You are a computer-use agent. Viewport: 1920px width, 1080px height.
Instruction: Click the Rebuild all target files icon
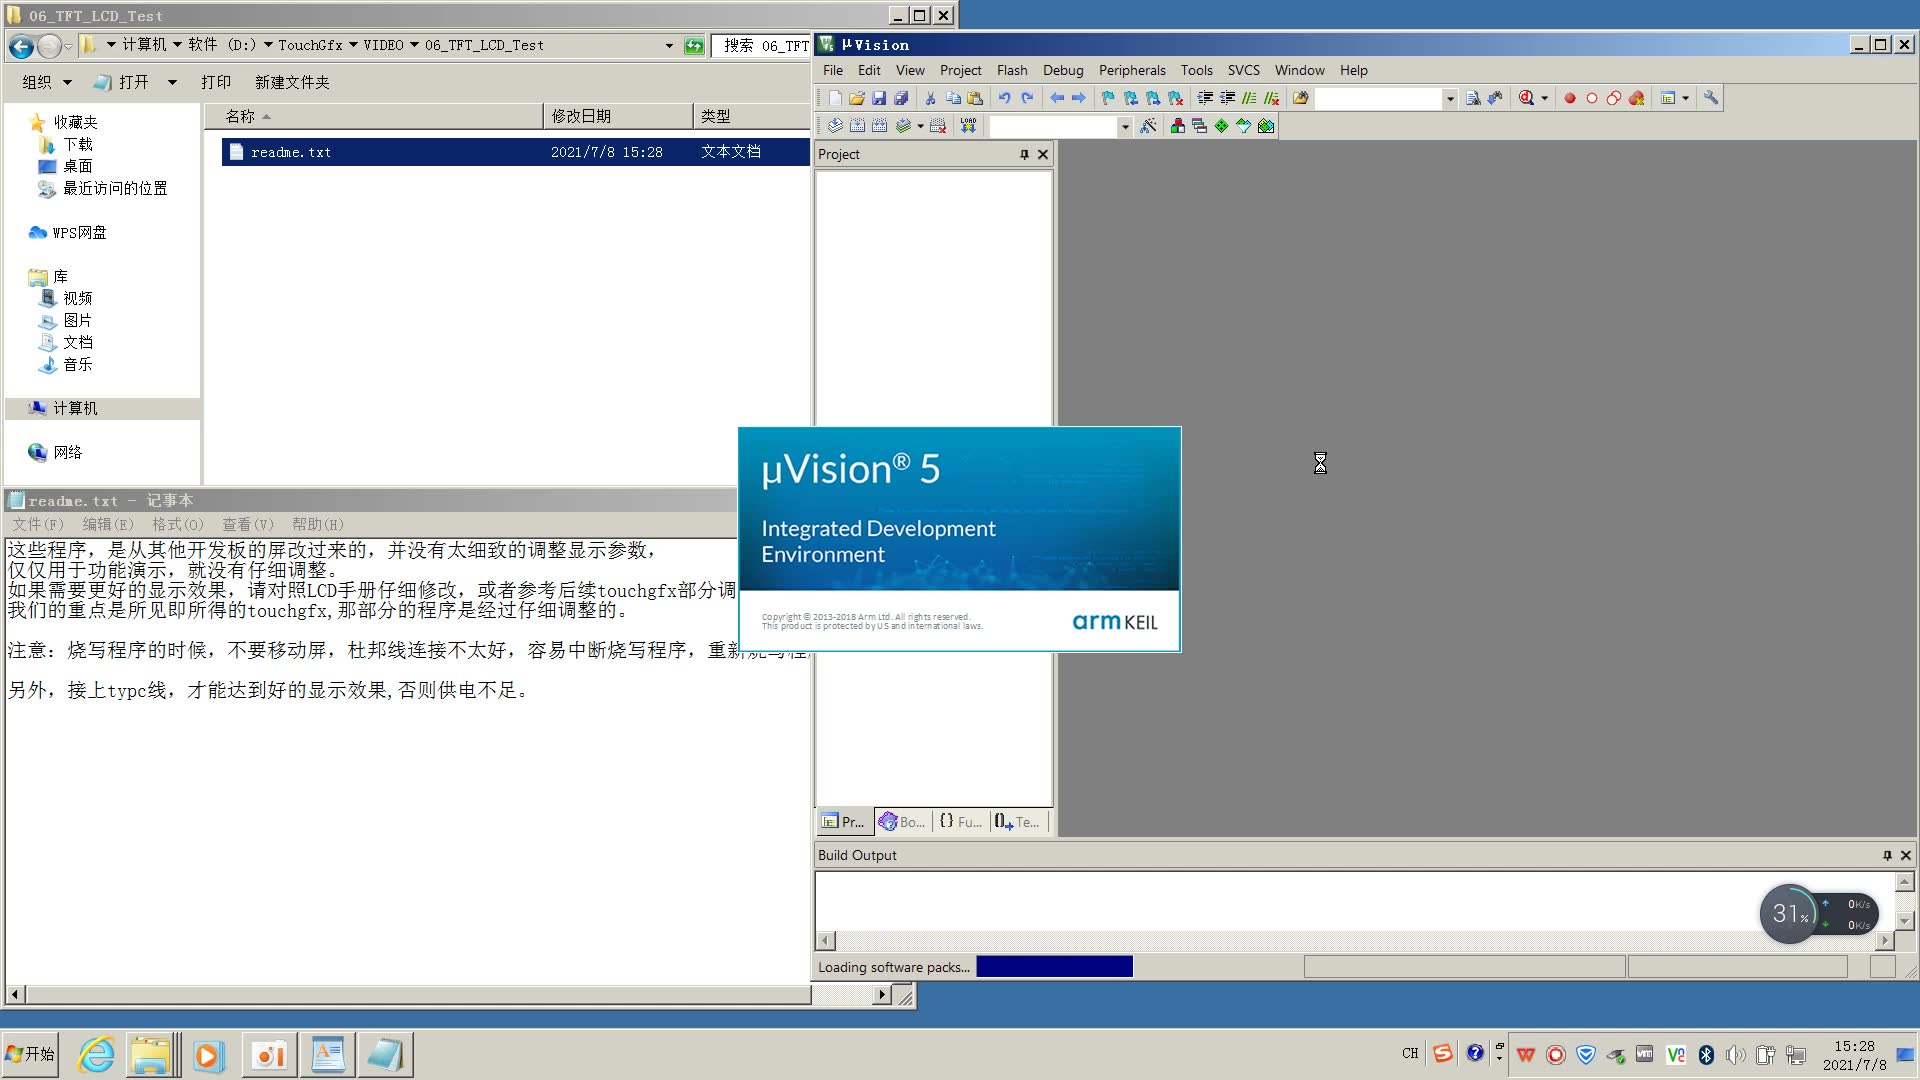[879, 126]
